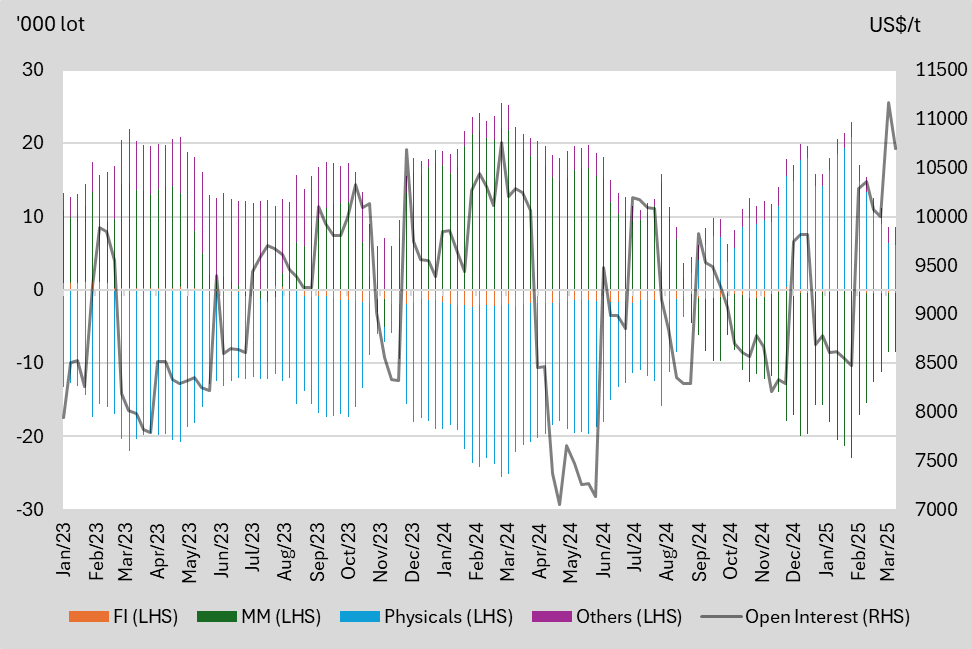Select the Jan/23 x-axis label
The height and width of the screenshot is (649, 972).
click(x=63, y=553)
